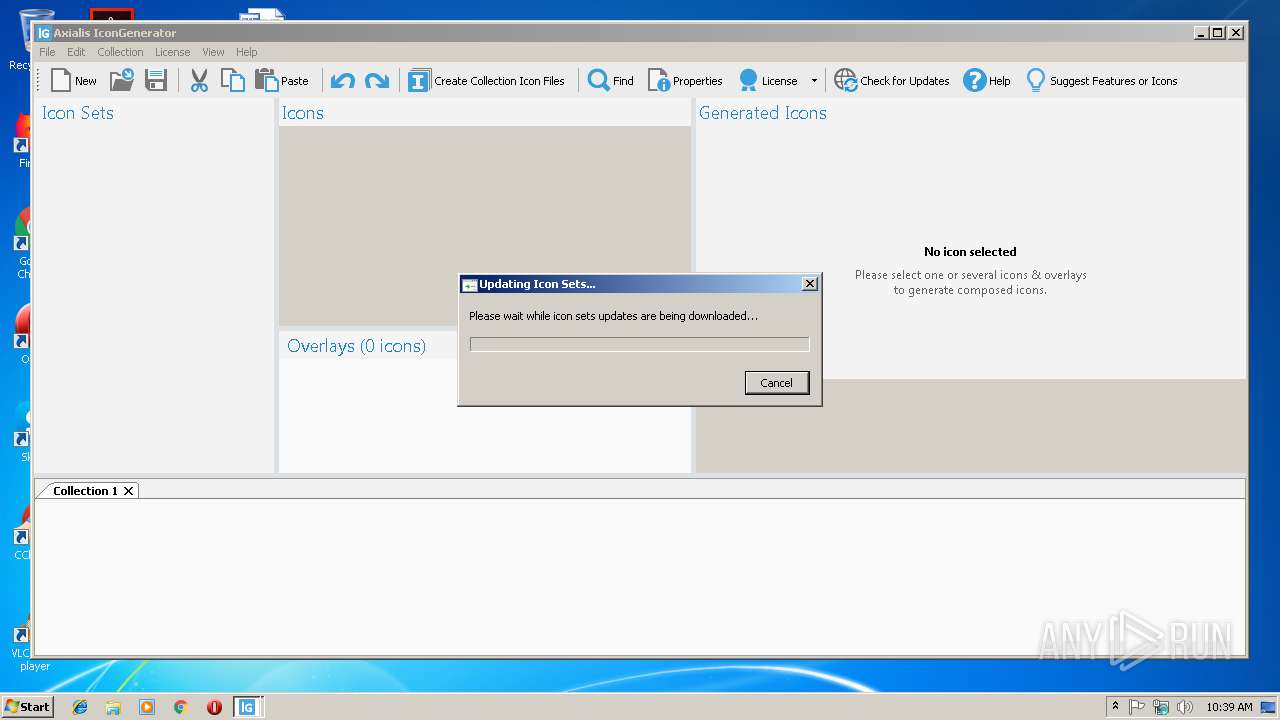This screenshot has height=720, width=1280.
Task: Open the License menu
Action: 172,52
